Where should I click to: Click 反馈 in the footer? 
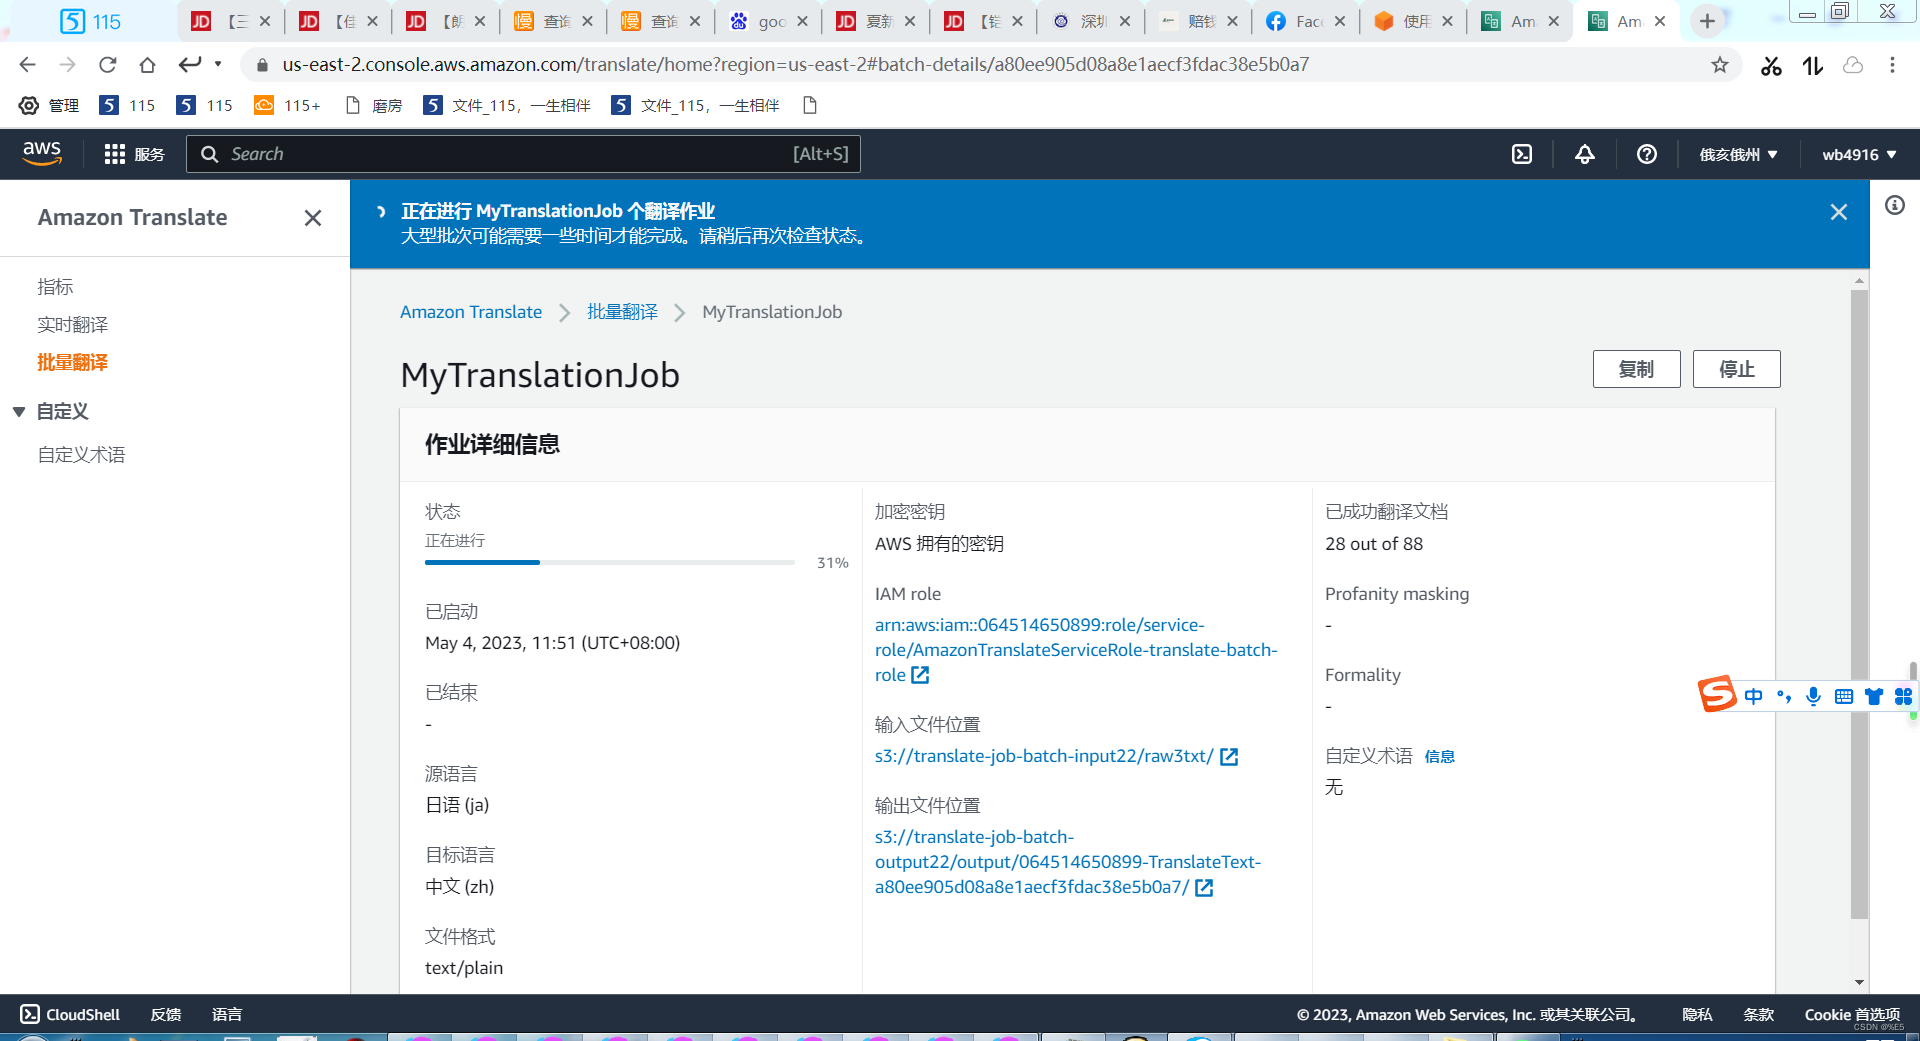tap(166, 1014)
